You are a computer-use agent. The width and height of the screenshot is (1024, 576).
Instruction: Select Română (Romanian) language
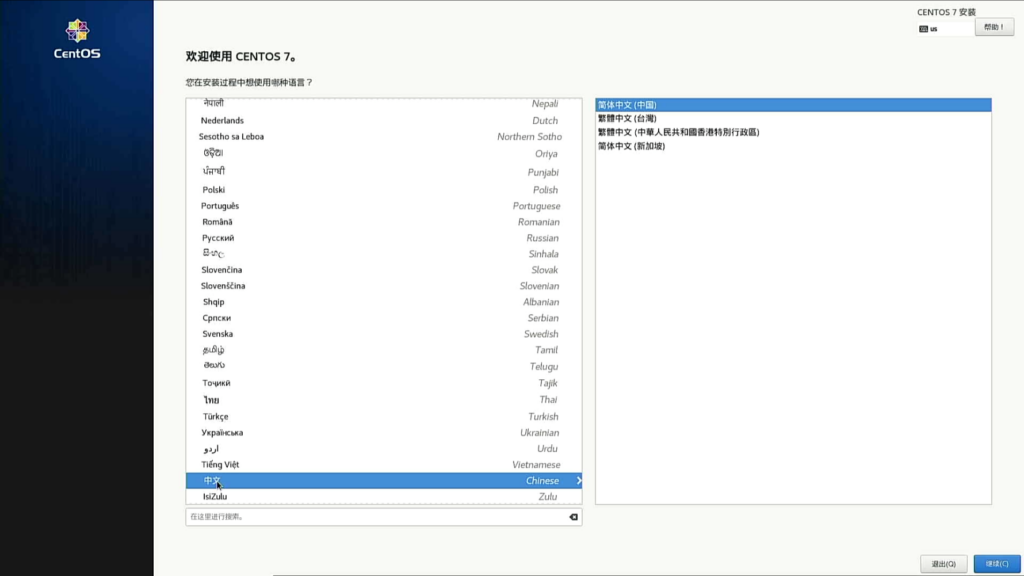(x=383, y=222)
